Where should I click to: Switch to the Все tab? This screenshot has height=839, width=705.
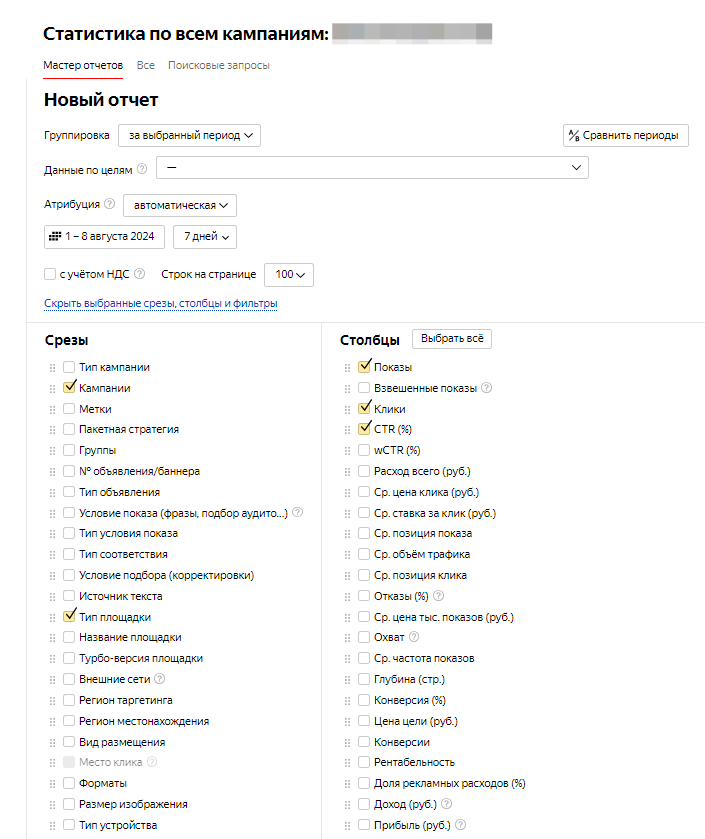(145, 65)
